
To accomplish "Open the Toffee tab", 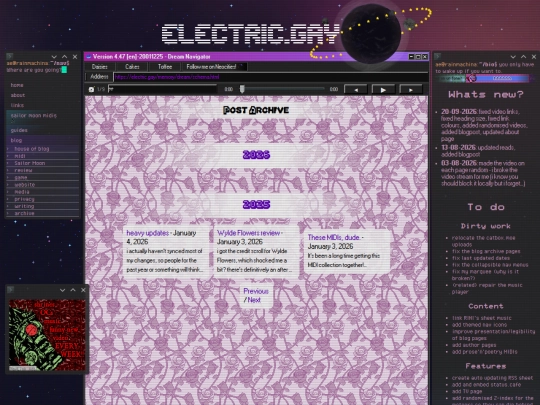I will pos(165,67).
